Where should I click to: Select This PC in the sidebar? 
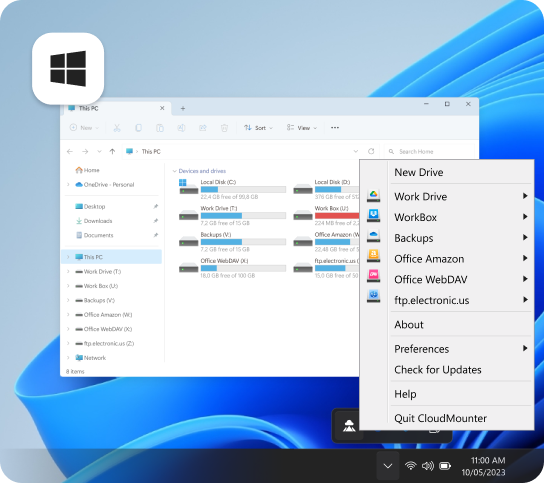click(x=112, y=257)
